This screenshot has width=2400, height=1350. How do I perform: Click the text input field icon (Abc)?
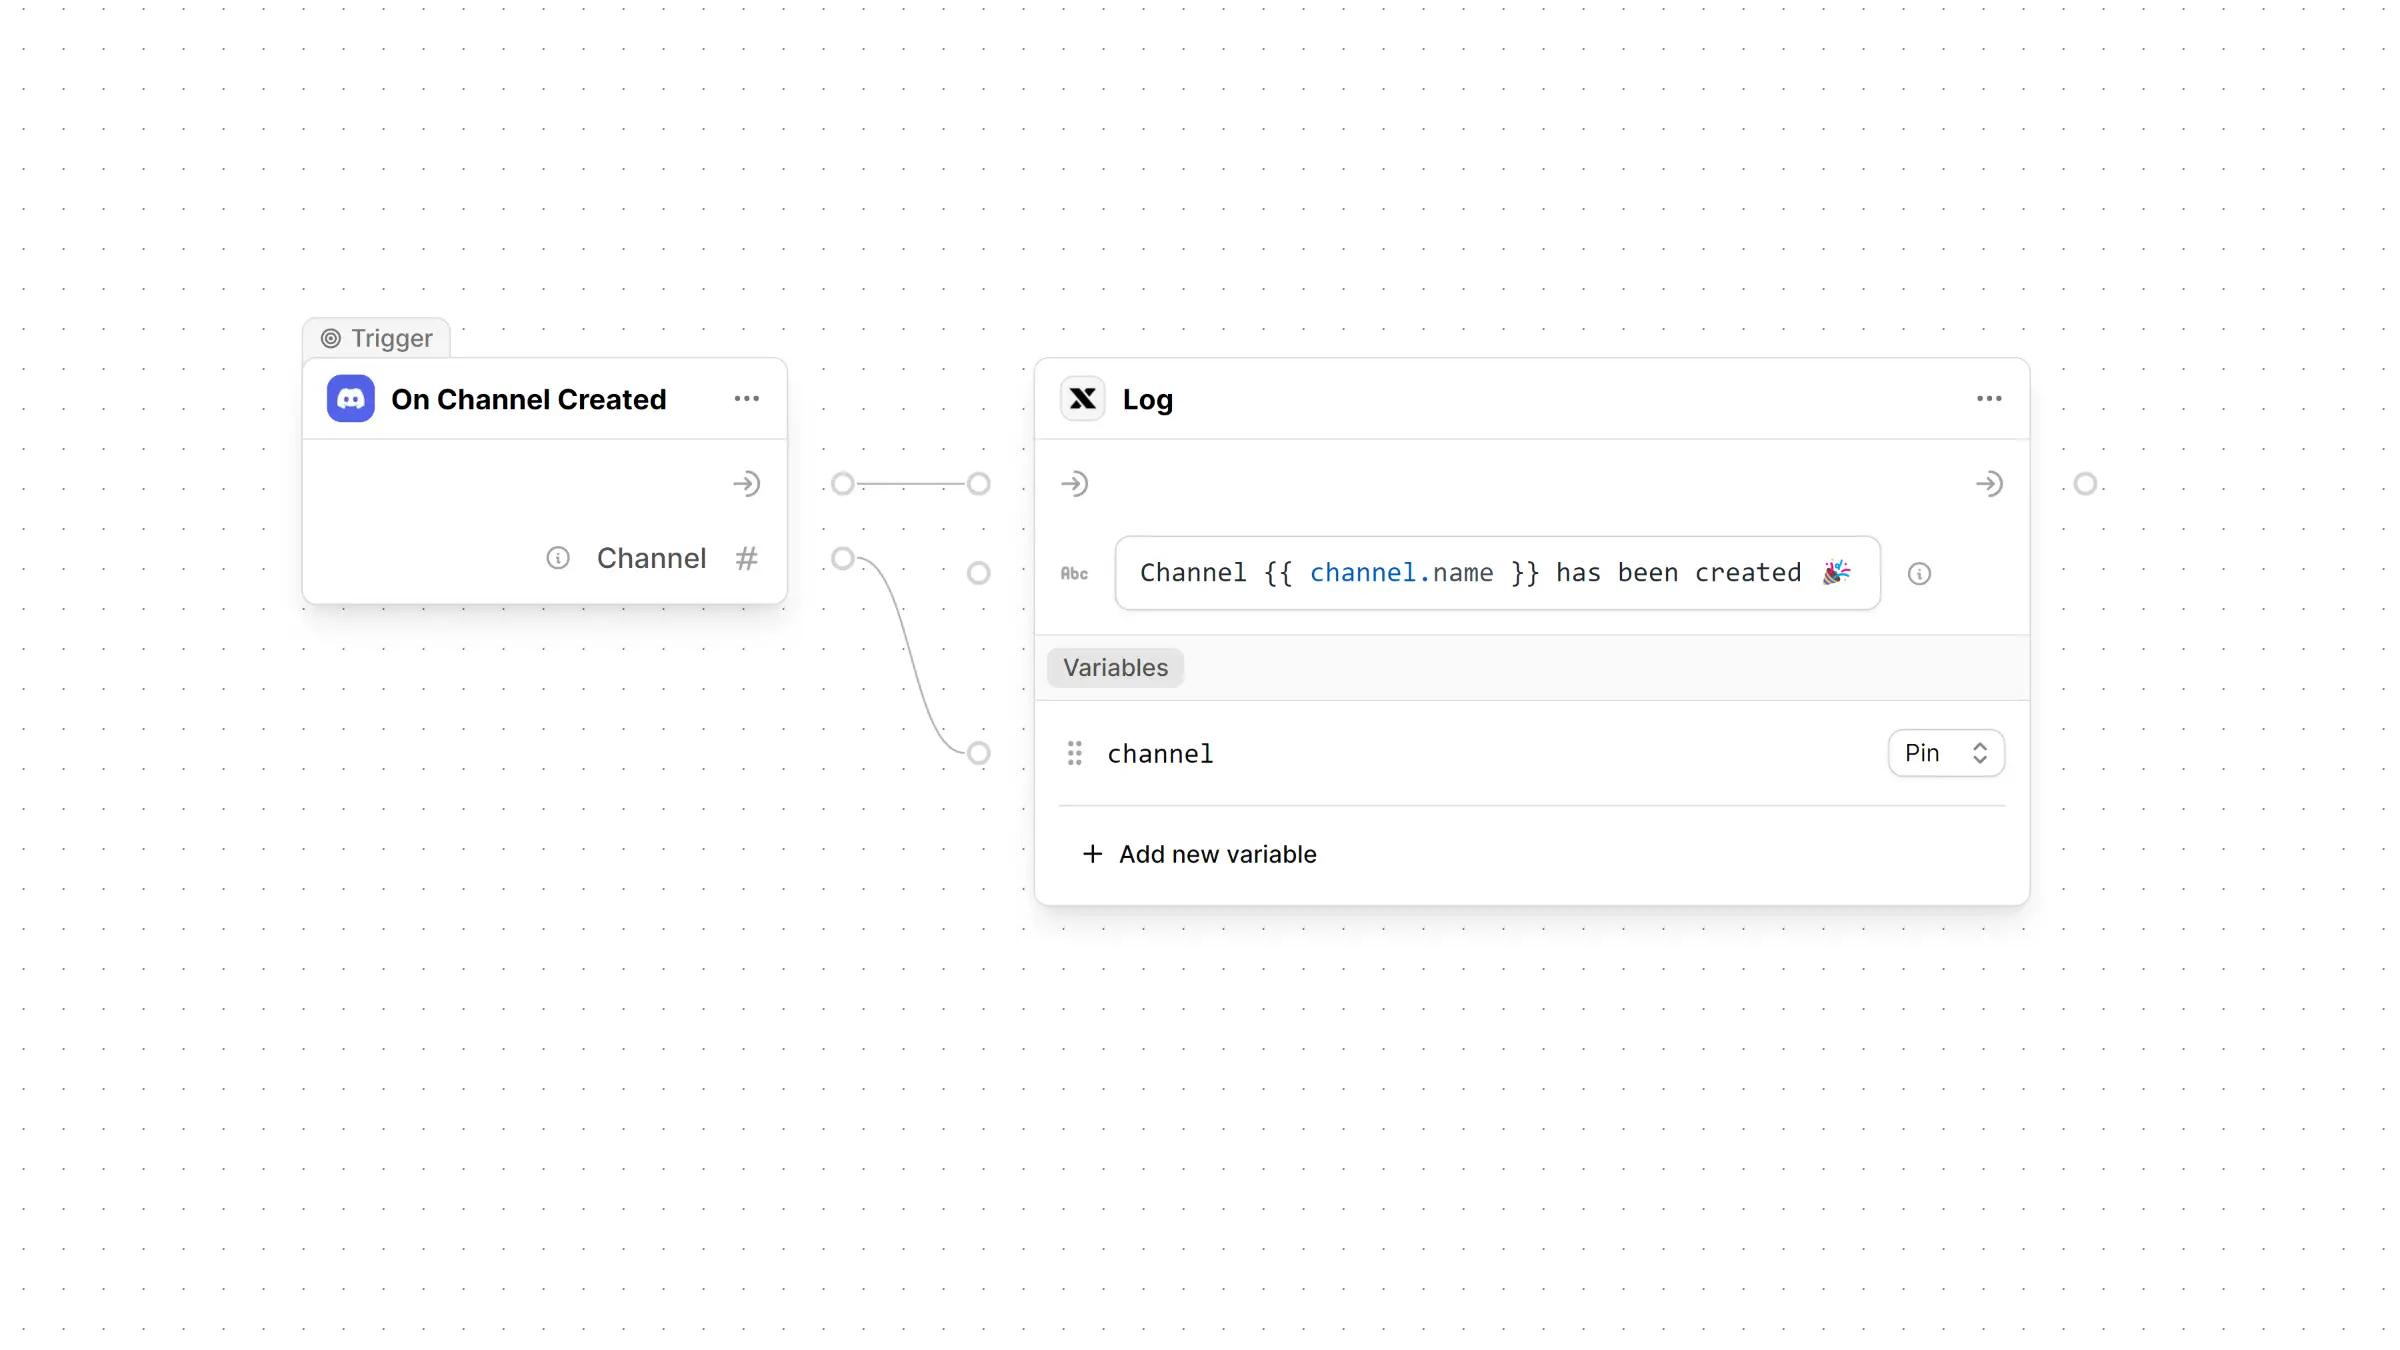(x=1075, y=574)
